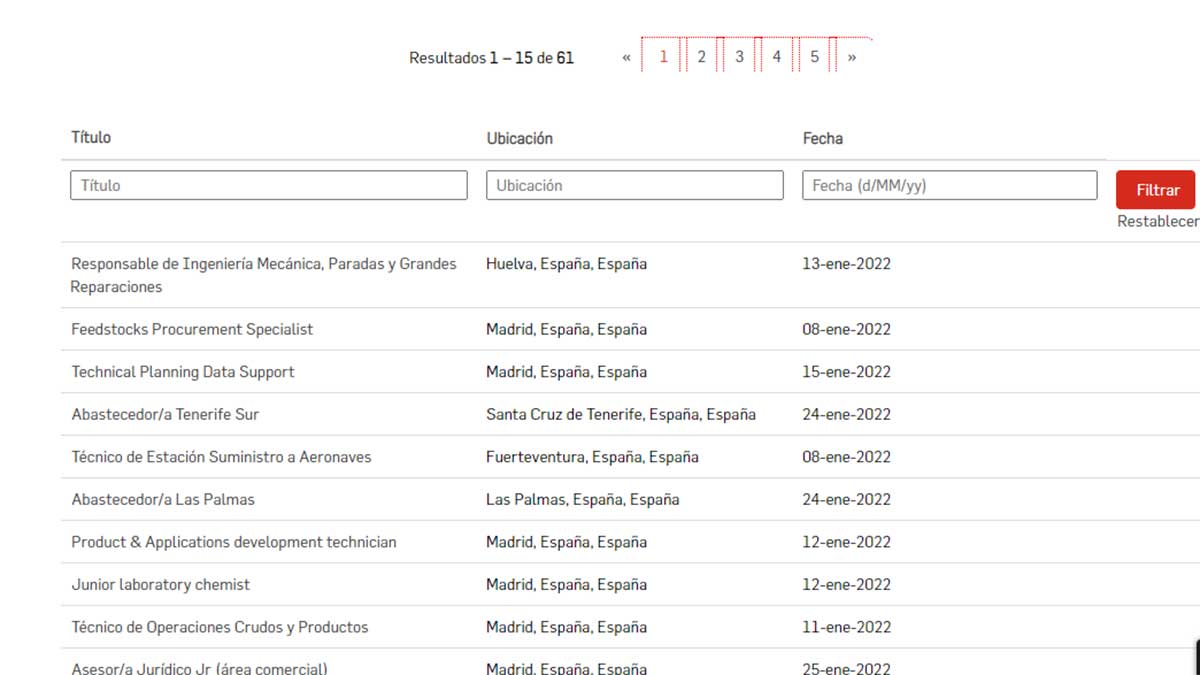Jump to results page 5

pyautogui.click(x=814, y=57)
